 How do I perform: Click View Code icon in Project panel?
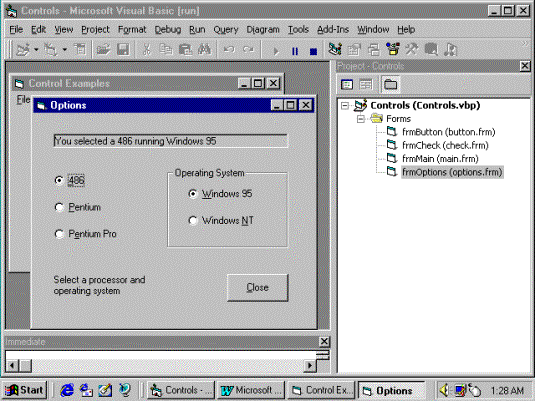[x=347, y=84]
